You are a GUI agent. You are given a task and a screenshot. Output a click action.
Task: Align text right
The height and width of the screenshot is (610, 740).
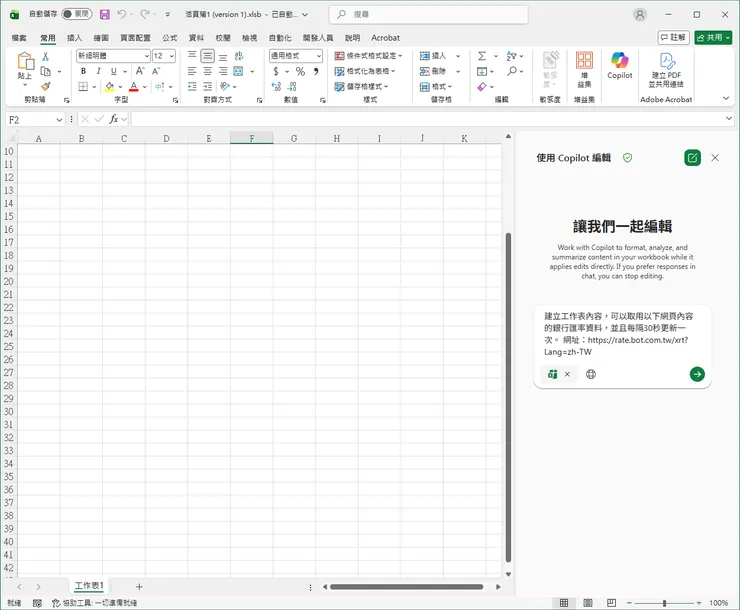[x=223, y=71]
